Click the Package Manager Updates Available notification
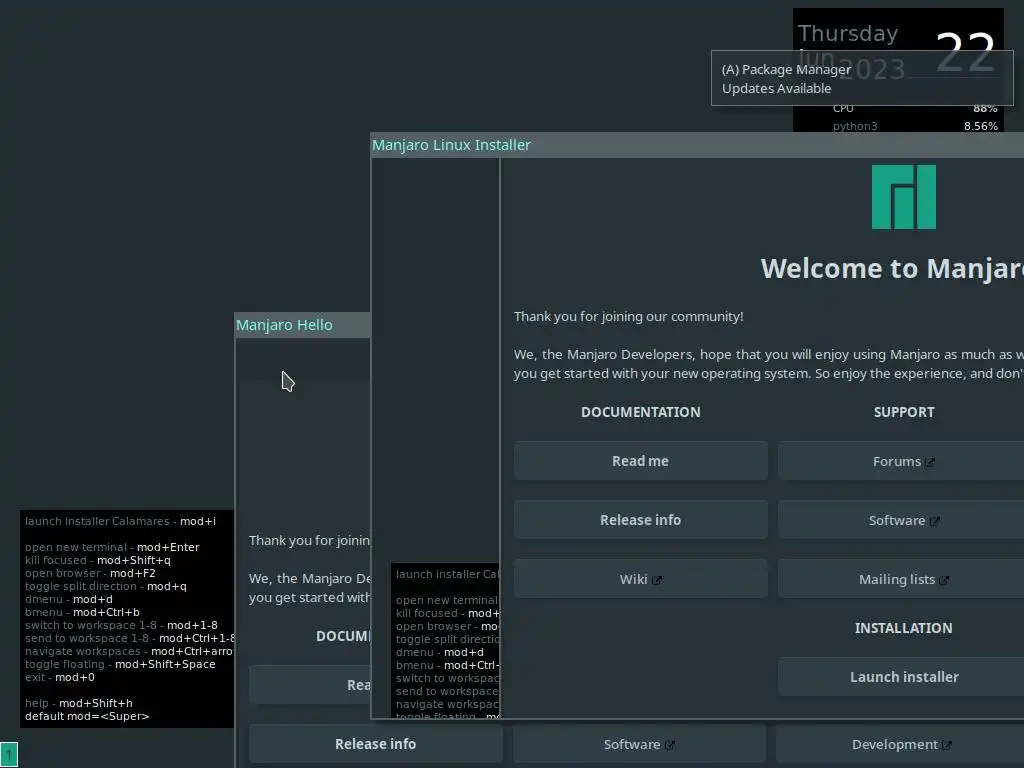The width and height of the screenshot is (1024, 768). point(862,78)
